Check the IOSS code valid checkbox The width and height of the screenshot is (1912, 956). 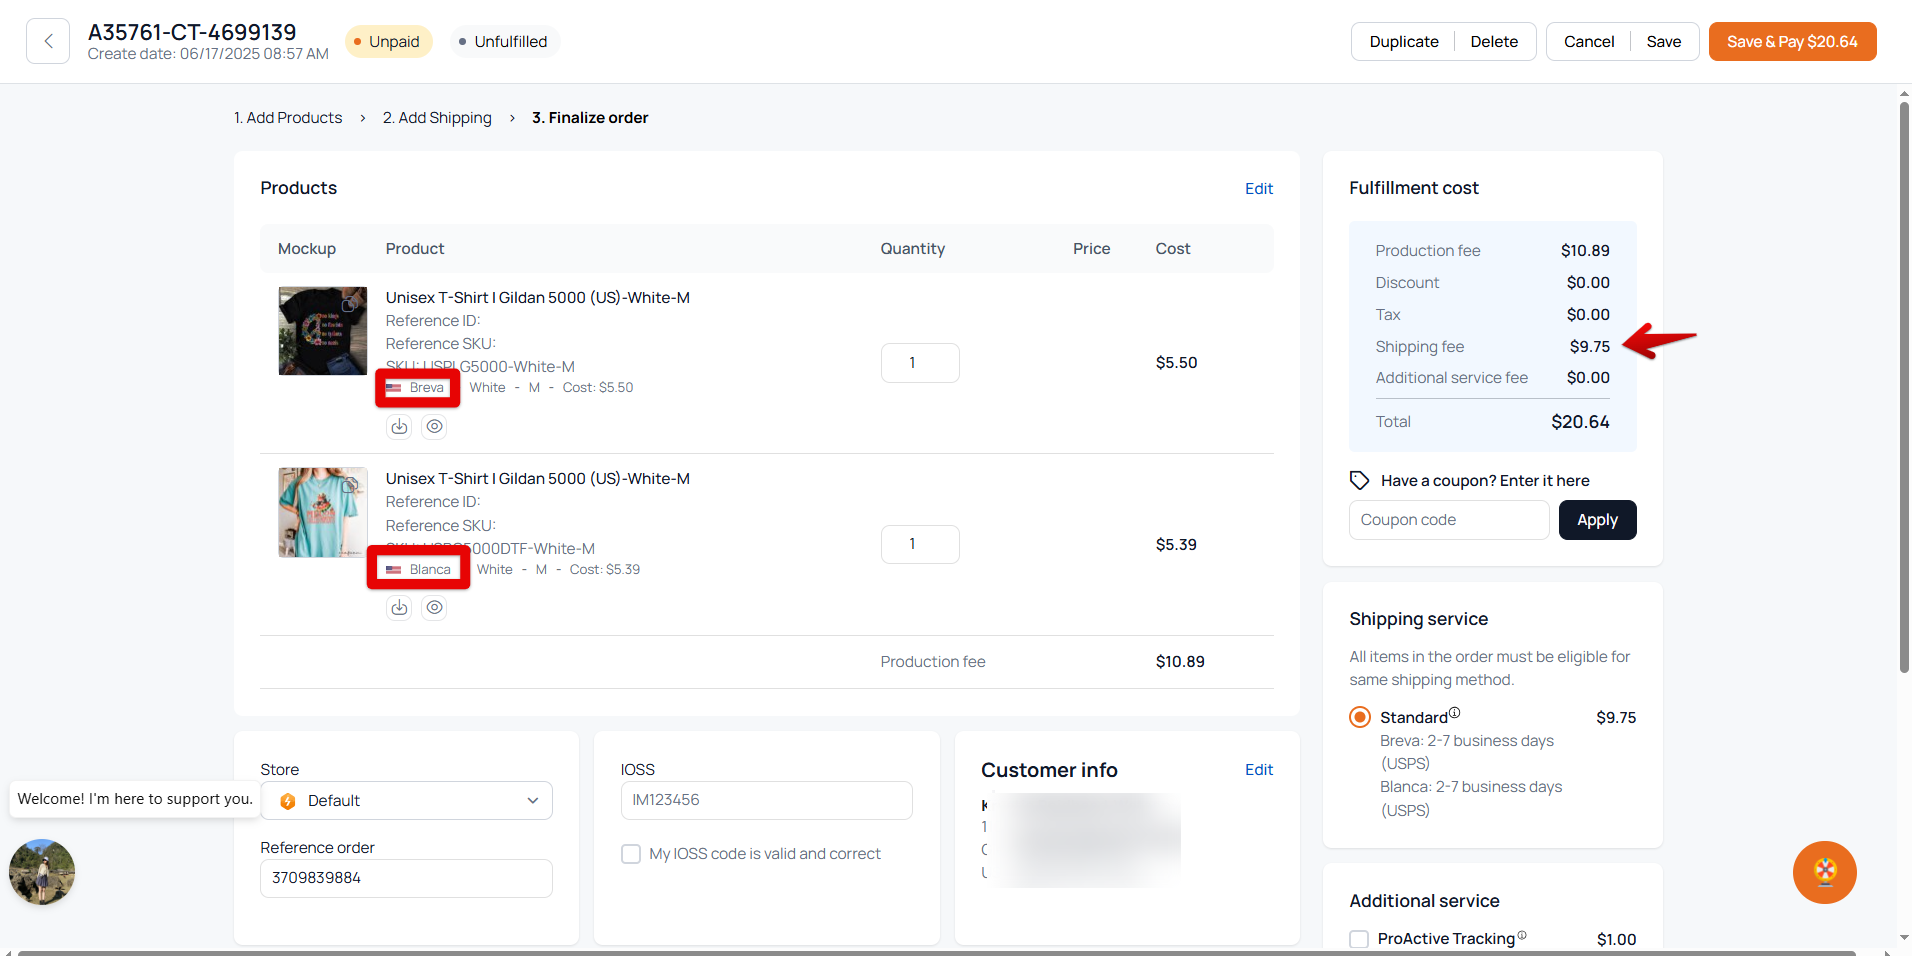(x=631, y=854)
